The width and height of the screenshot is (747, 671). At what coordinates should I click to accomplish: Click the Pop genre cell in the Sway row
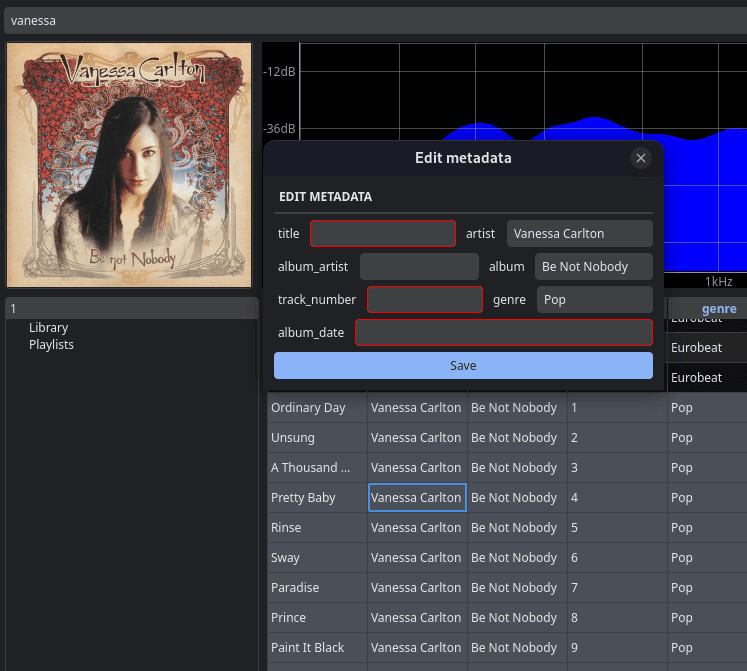click(x=707, y=558)
